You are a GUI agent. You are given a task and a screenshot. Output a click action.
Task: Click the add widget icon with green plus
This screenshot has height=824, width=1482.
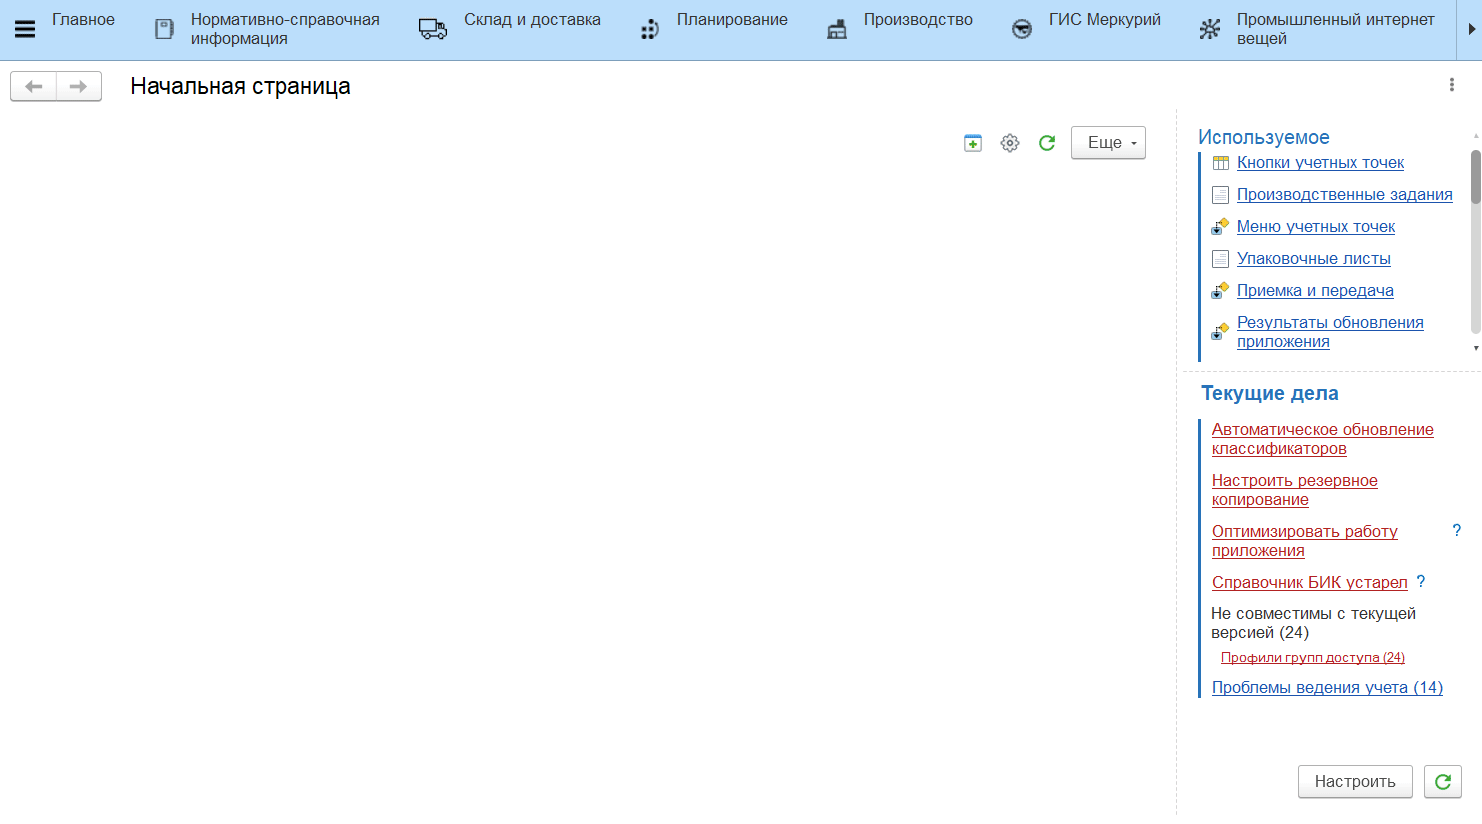(973, 143)
